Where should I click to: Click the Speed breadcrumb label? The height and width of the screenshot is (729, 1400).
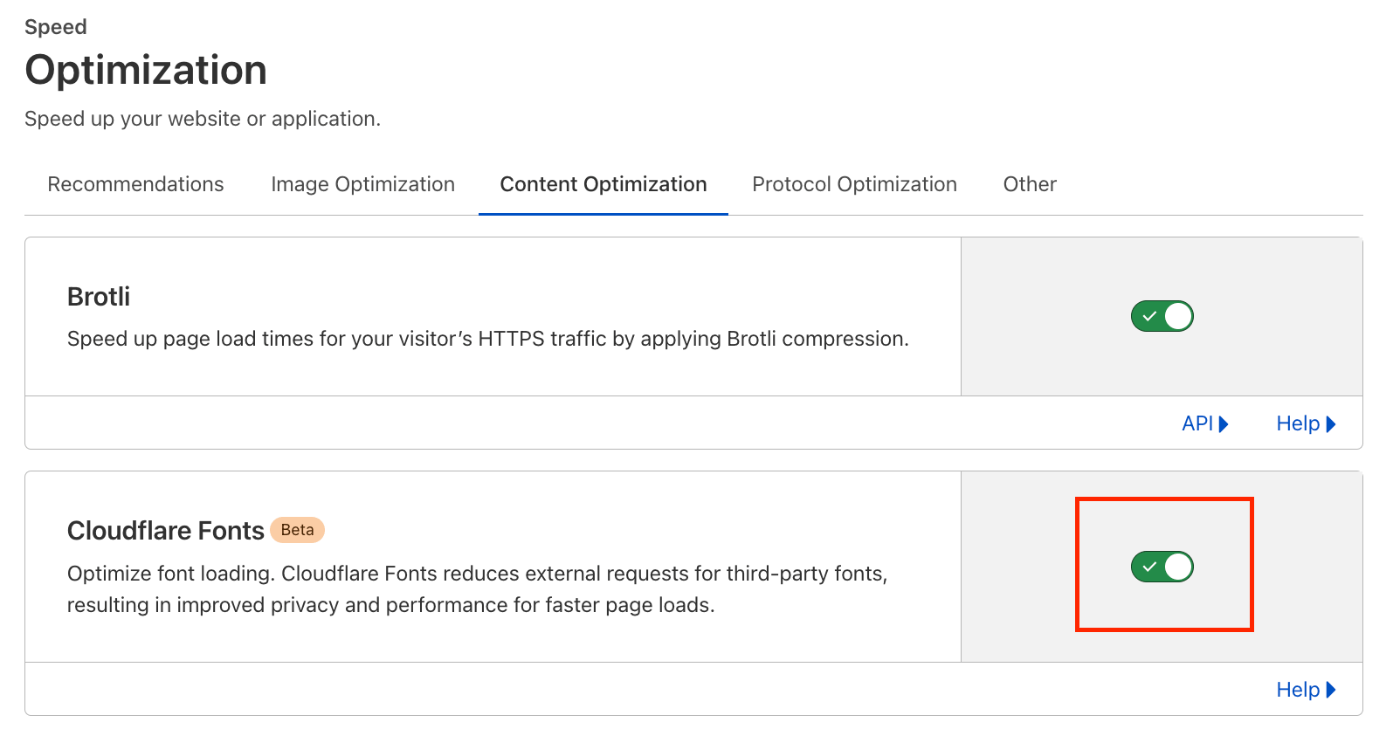(56, 27)
